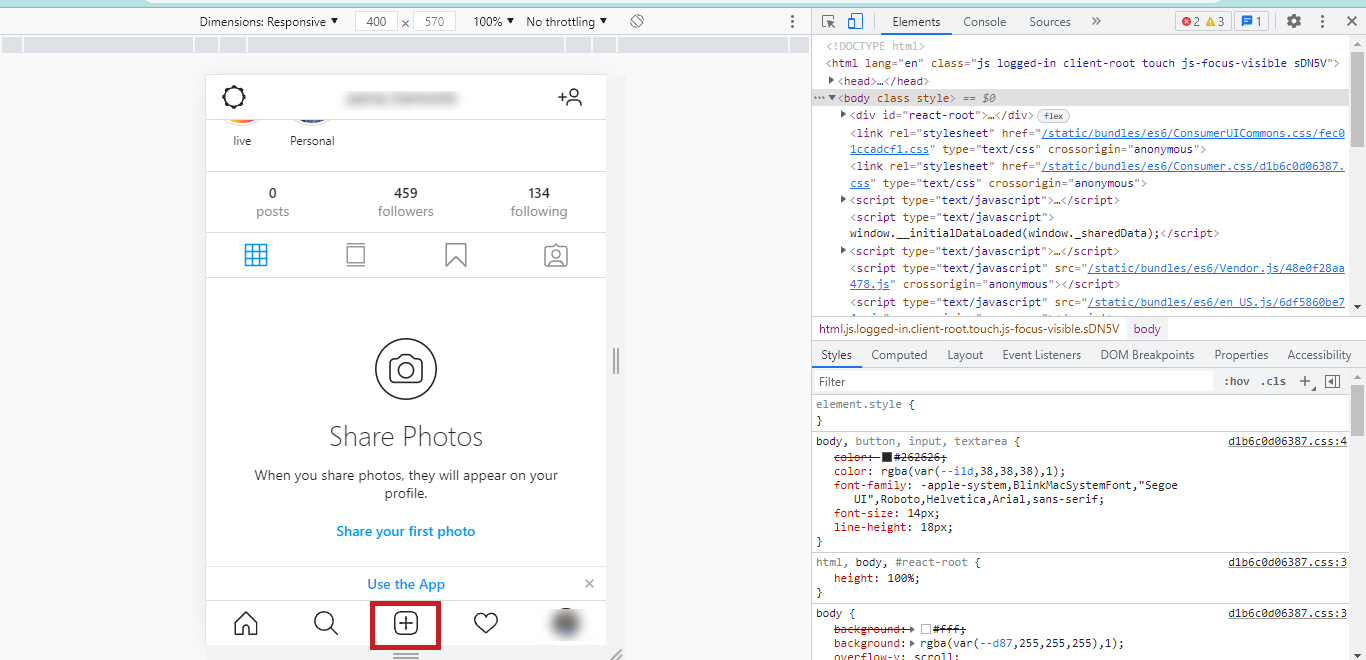Viewport: 1366px width, 660px height.
Task: Toggle the :hov element state panel
Action: pos(1237,381)
